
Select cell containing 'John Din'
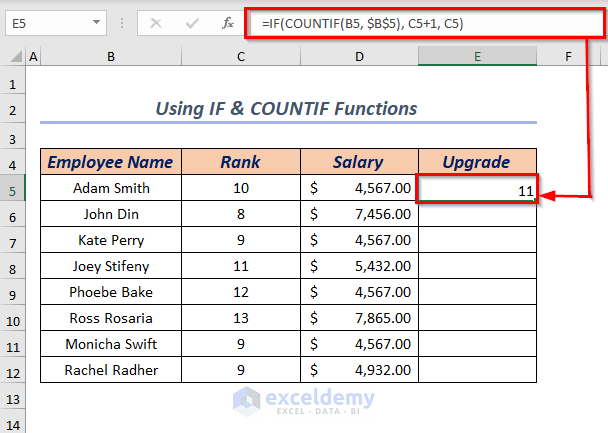tap(111, 214)
